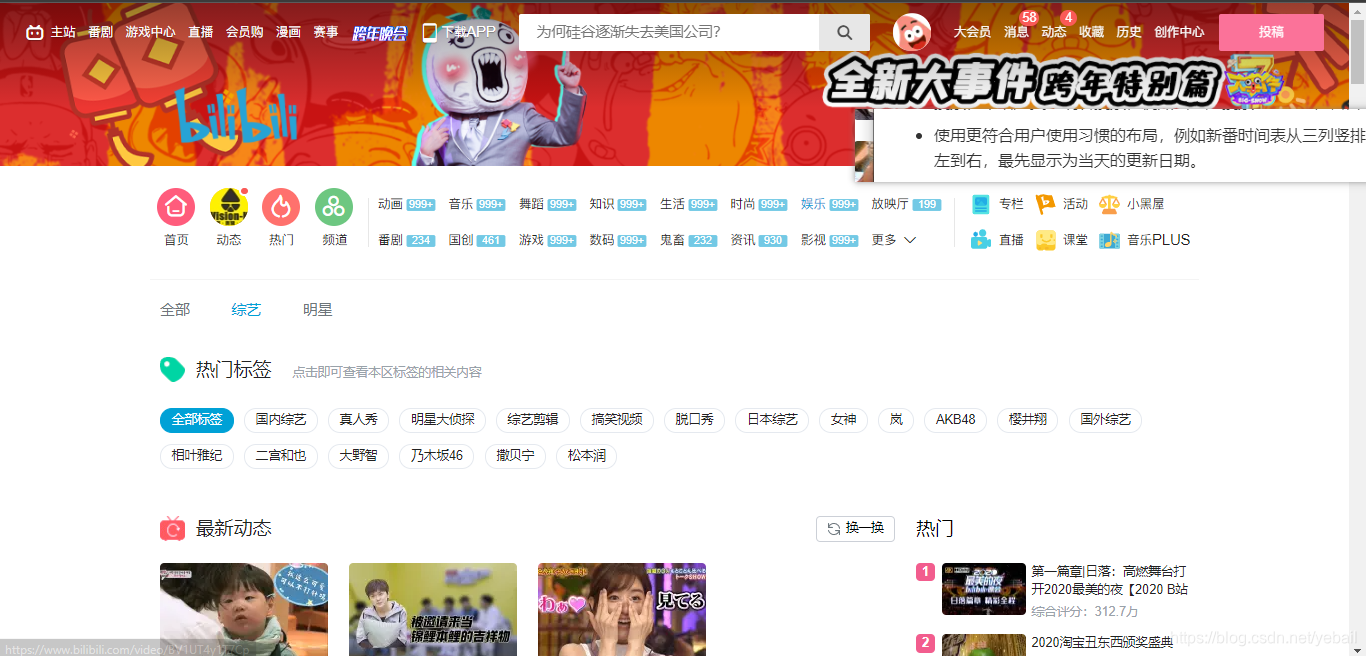Click the 课堂 classroom icon
The image size is (1366, 656).
pyautogui.click(x=1045, y=240)
